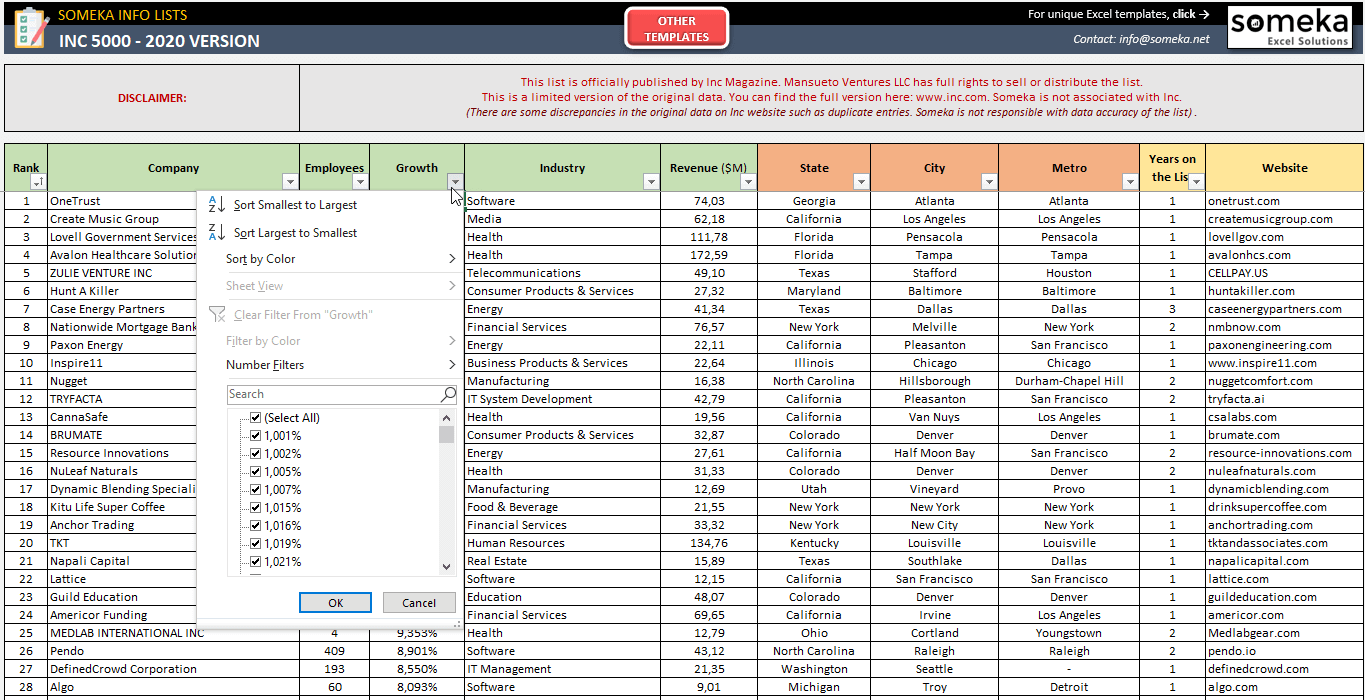Click the clear filter funnel icon
The width and height of the screenshot is (1365, 700).
(x=216, y=314)
